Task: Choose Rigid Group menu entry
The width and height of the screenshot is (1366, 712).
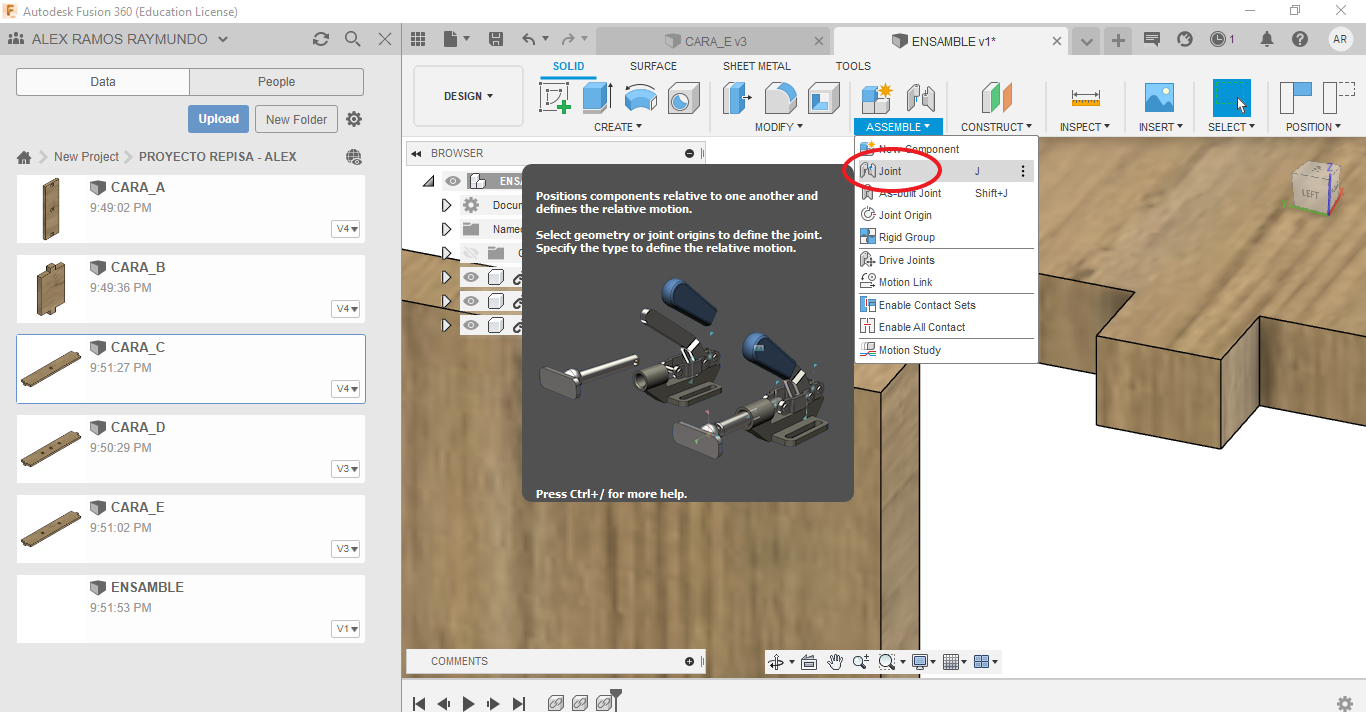Action: (x=945, y=237)
